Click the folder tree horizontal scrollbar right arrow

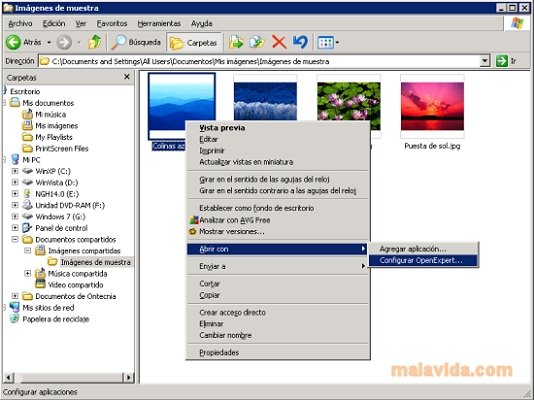pos(128,377)
